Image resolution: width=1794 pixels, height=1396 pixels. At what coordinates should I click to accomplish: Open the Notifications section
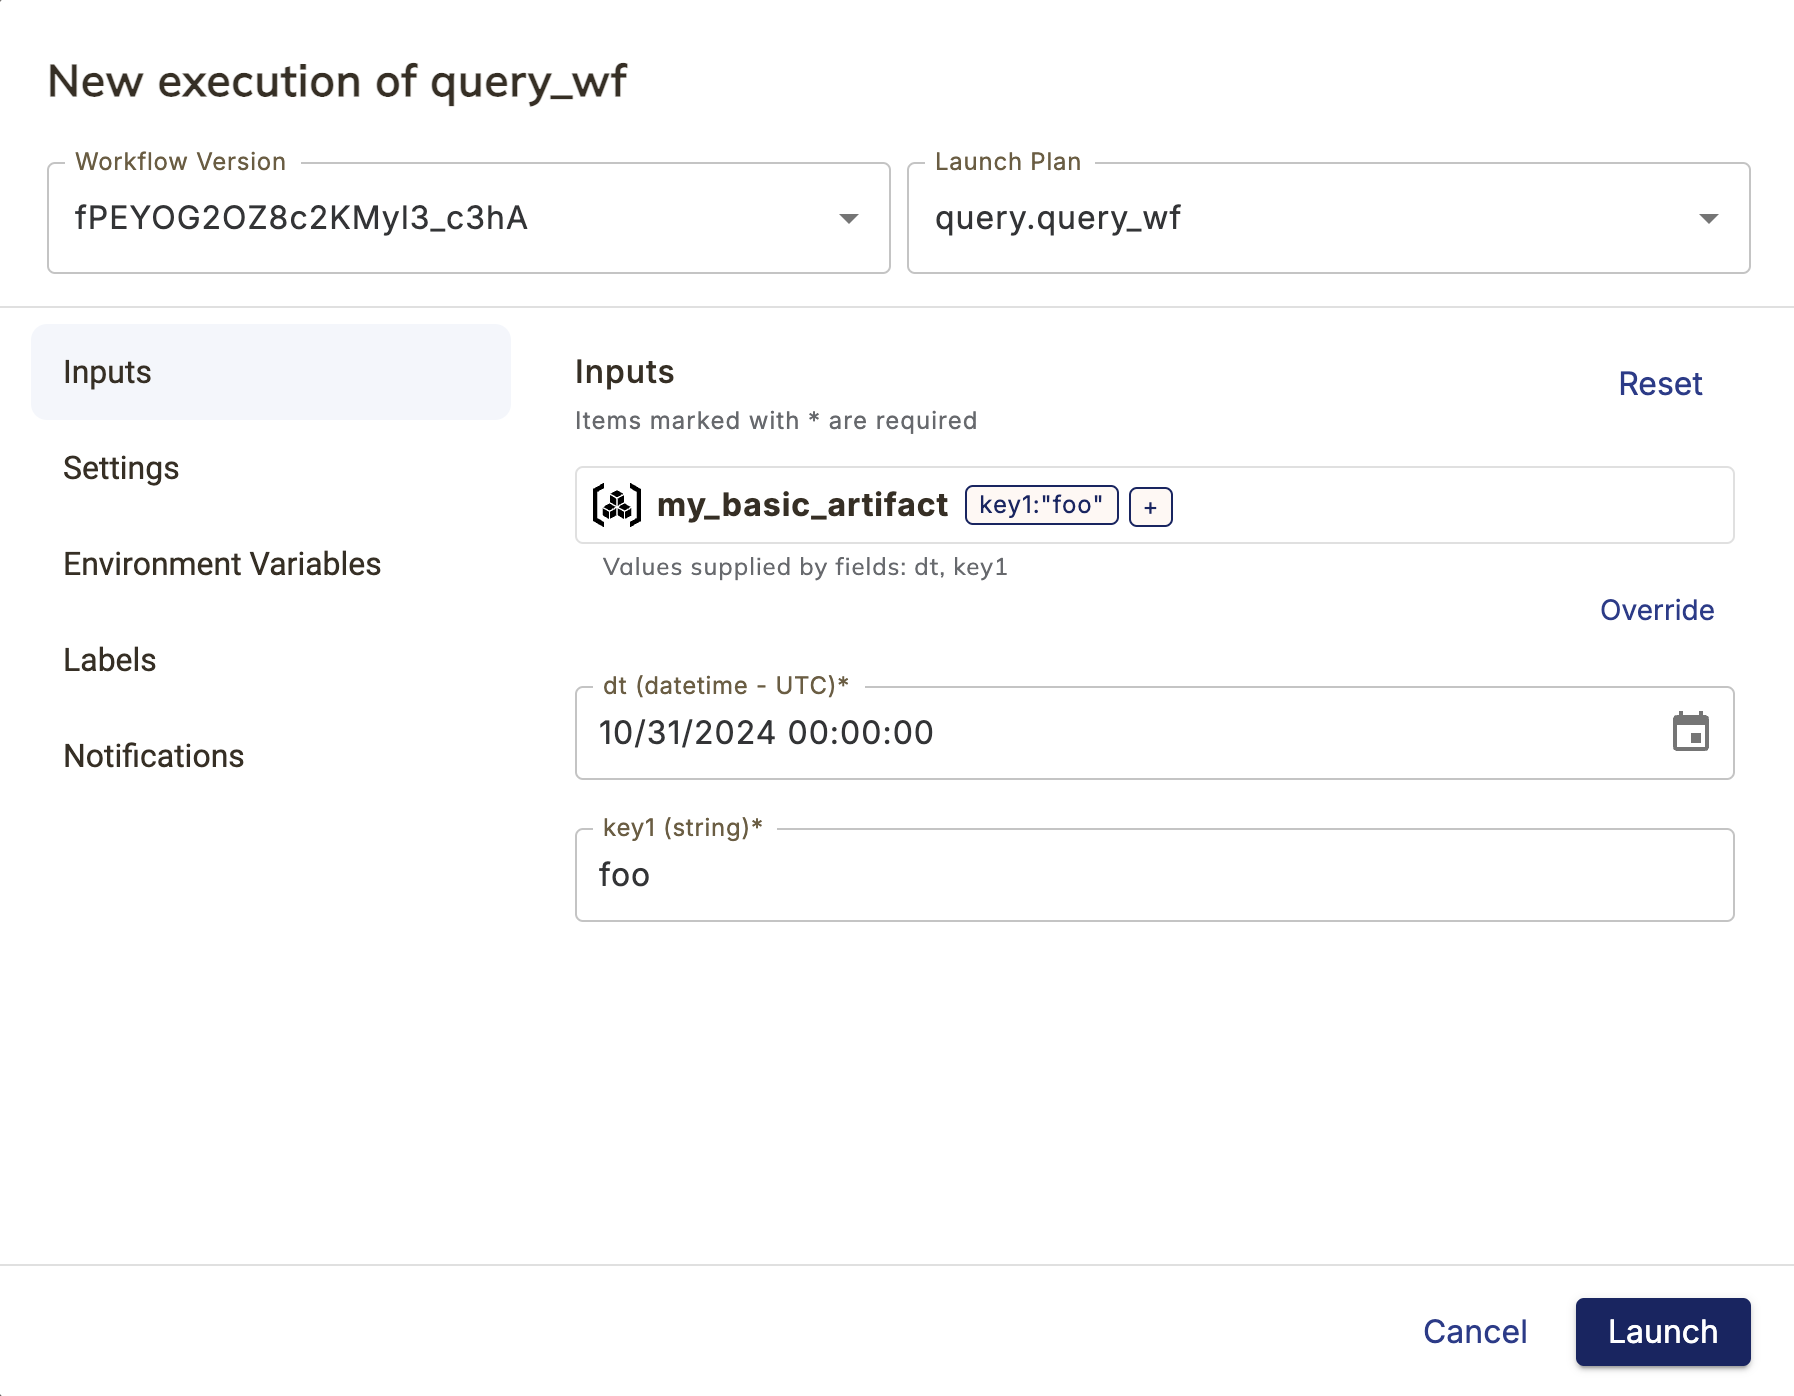click(x=153, y=755)
